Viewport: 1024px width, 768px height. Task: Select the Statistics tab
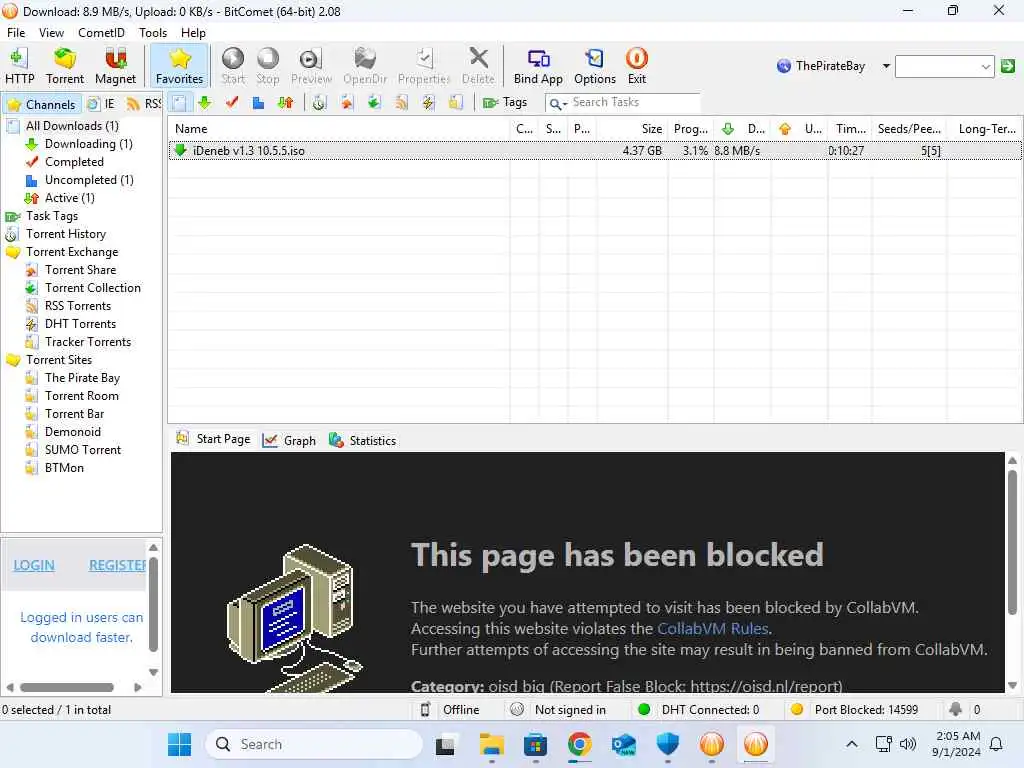coord(362,441)
